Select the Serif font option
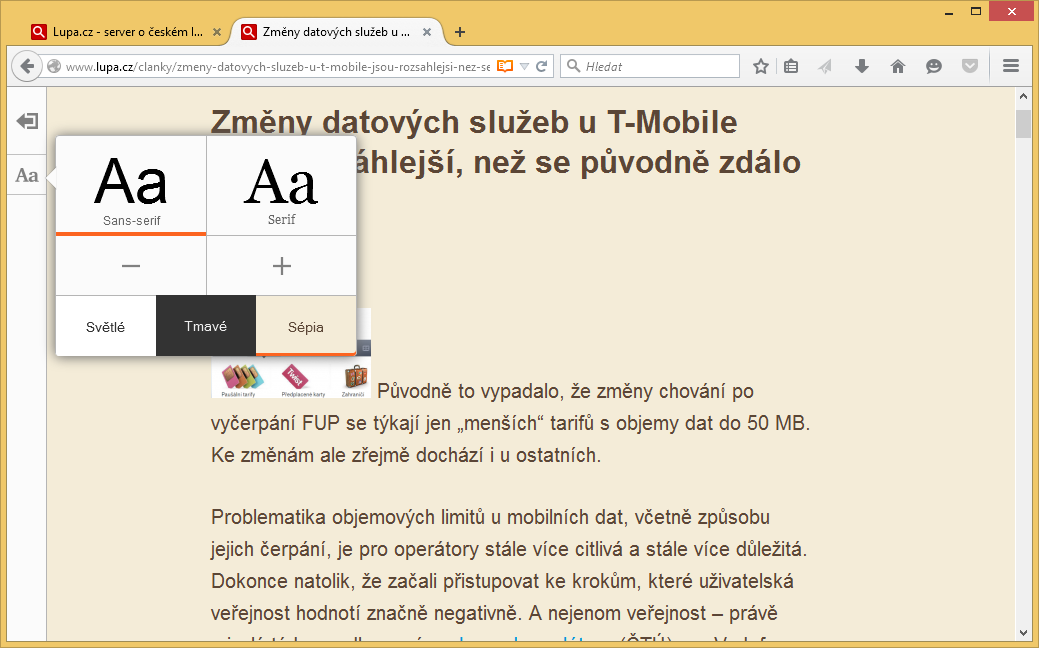Viewport: 1039px width, 648px height. (281, 185)
